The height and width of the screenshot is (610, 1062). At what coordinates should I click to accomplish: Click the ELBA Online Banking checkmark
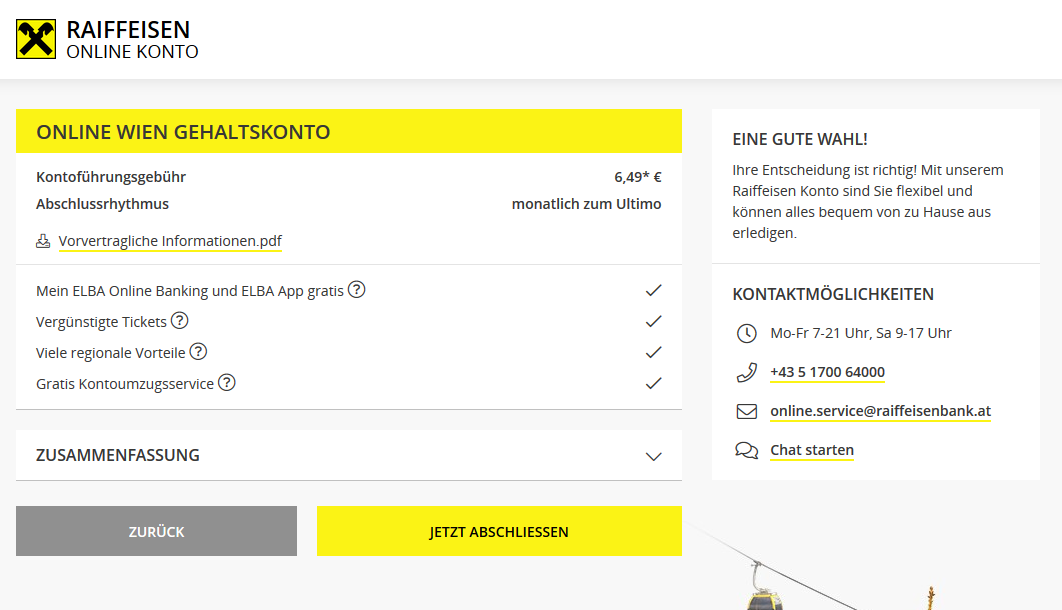pos(654,290)
